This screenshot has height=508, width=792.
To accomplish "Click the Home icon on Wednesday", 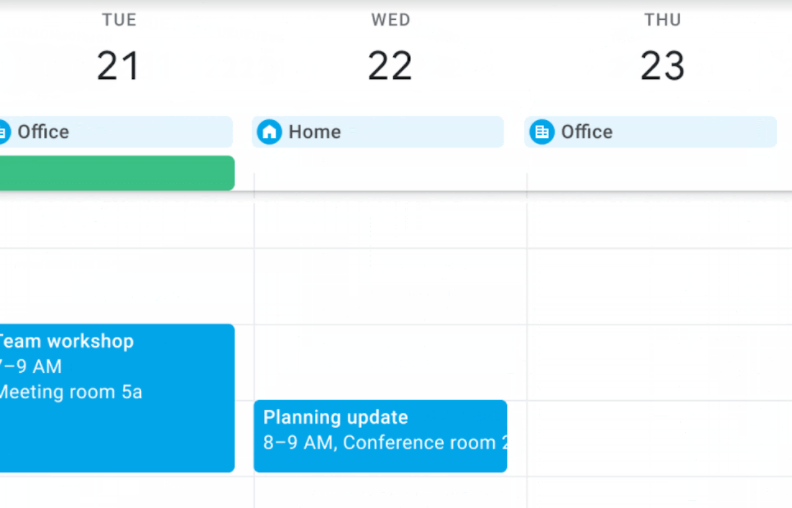I will tap(269, 132).
